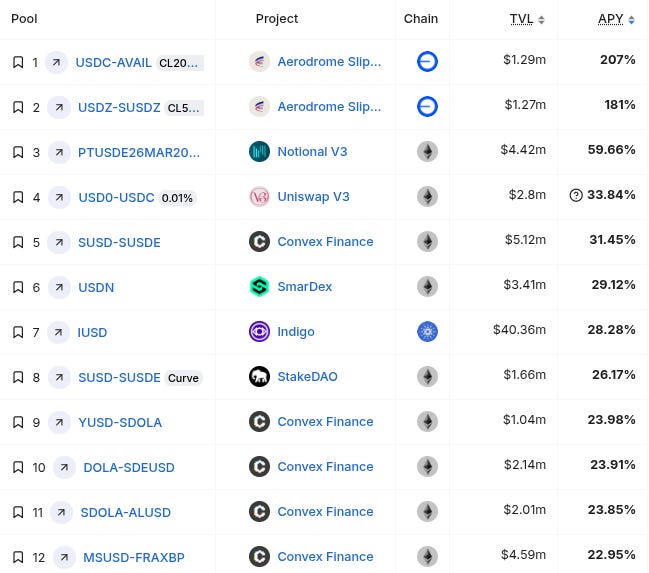Bookmark the USD0-USDC pool
This screenshot has width=649, height=573.
pos(18,197)
